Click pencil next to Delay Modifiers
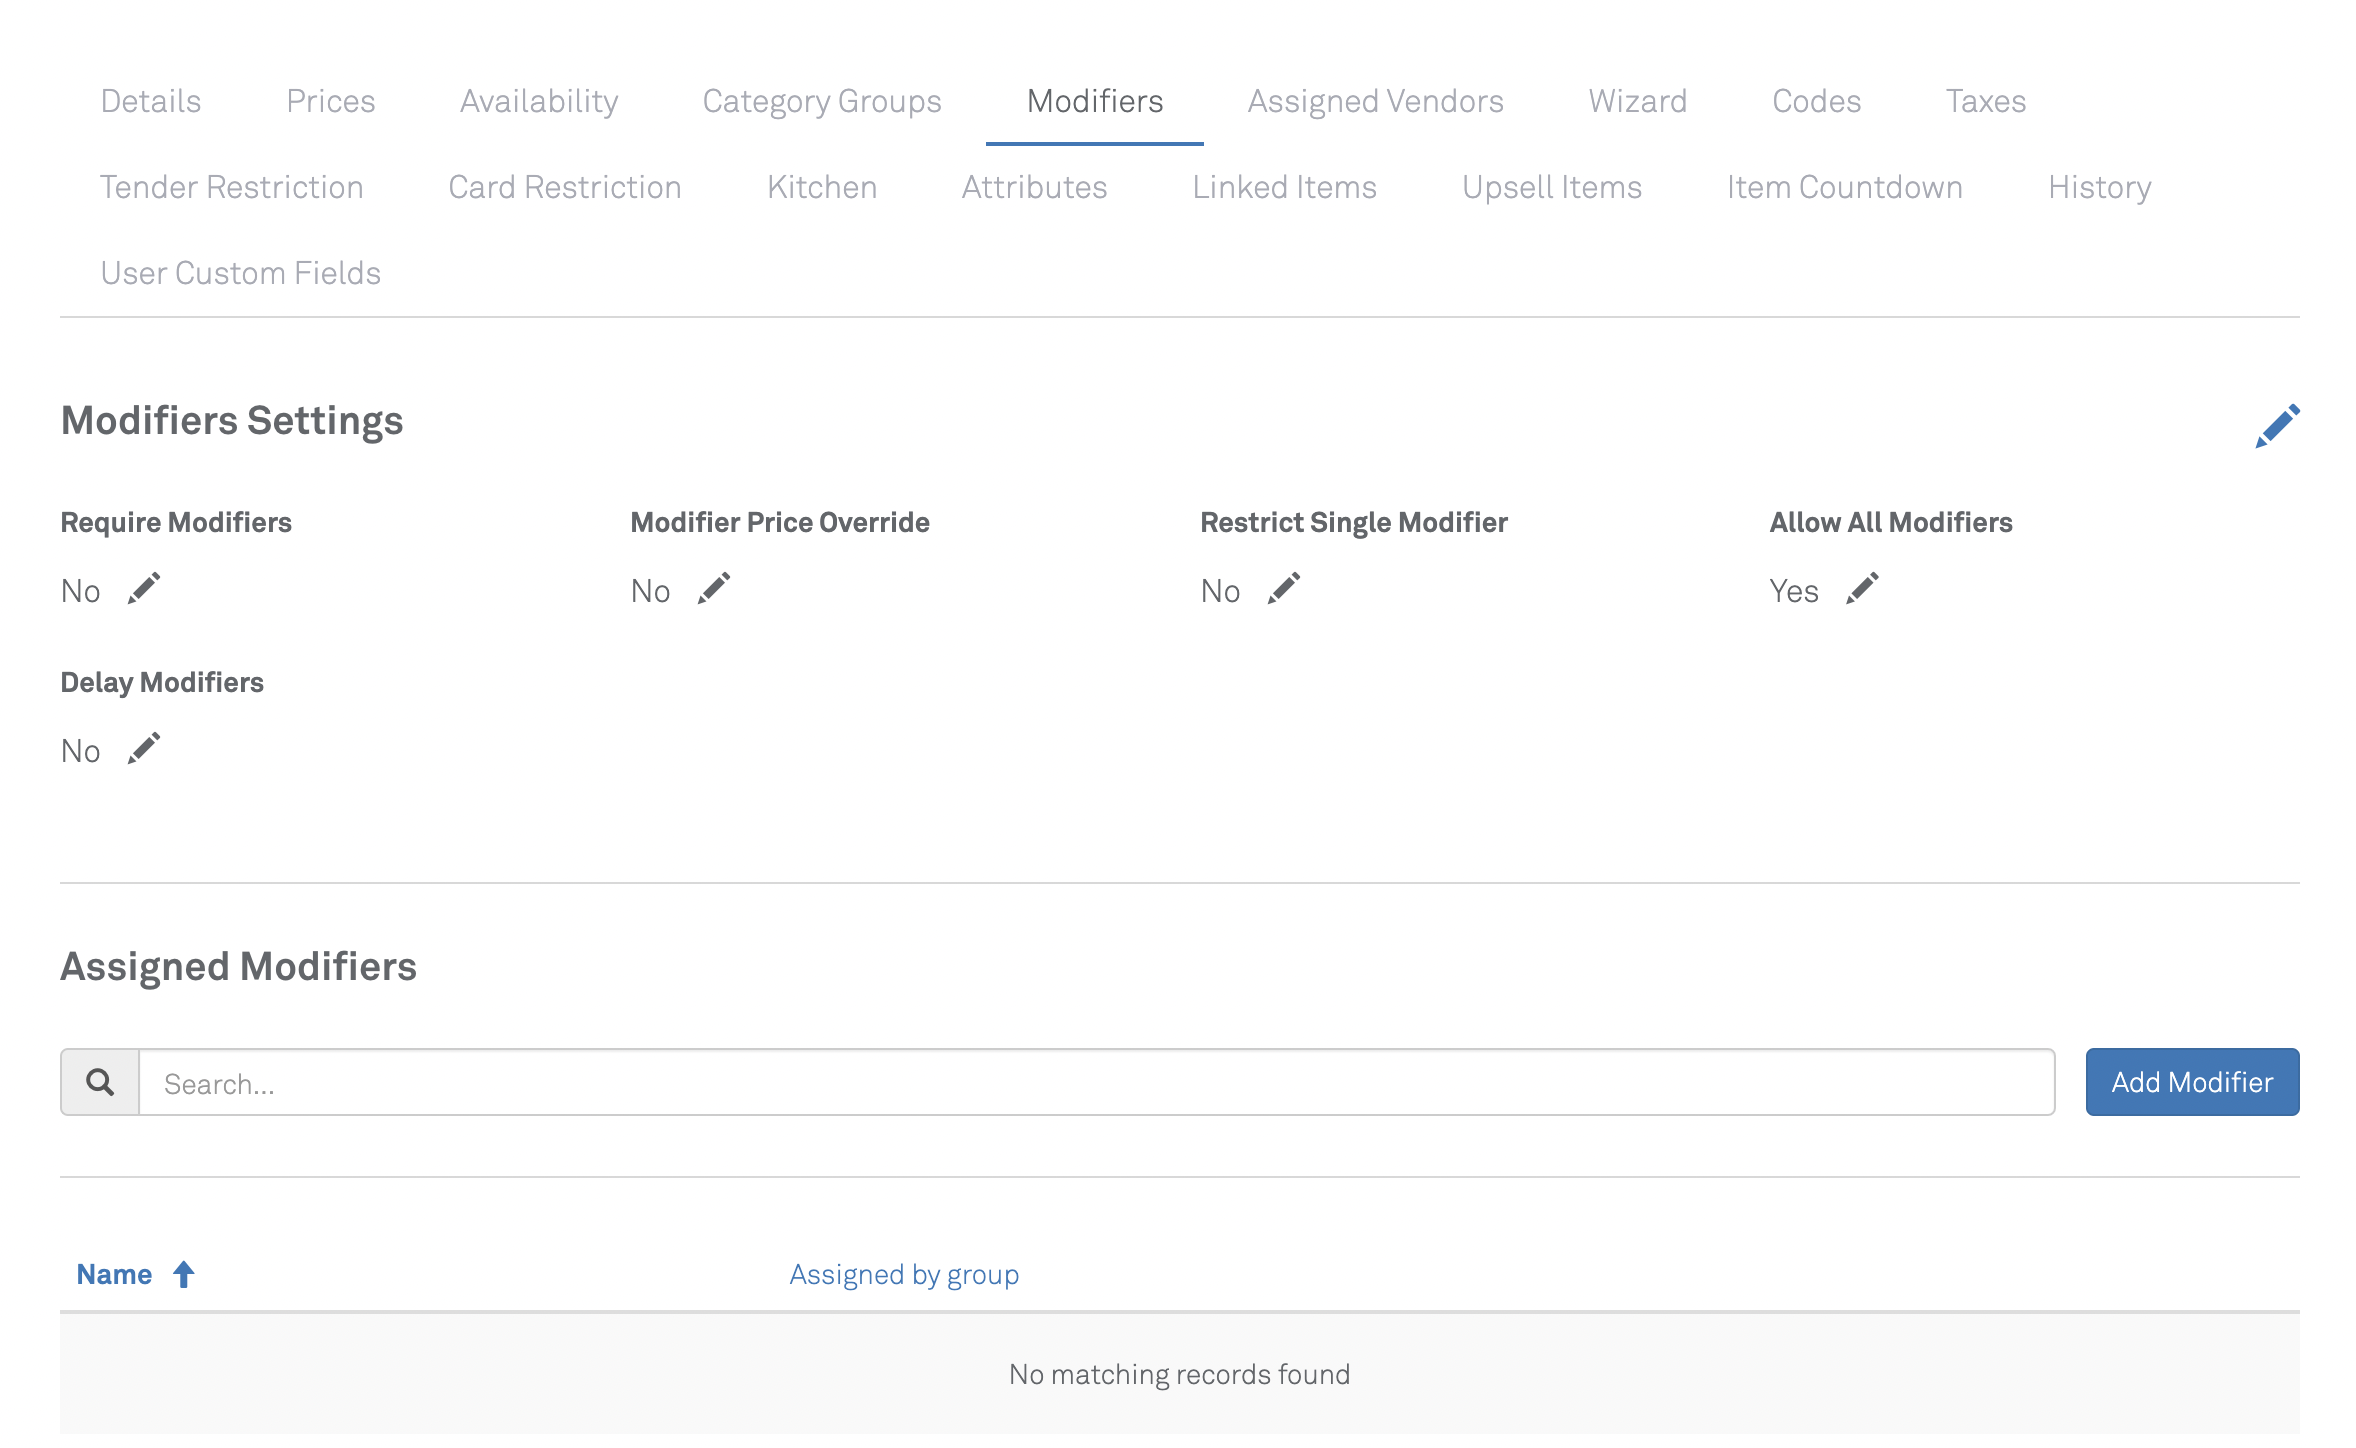Viewport: 2356px width, 1448px height. (x=144, y=749)
